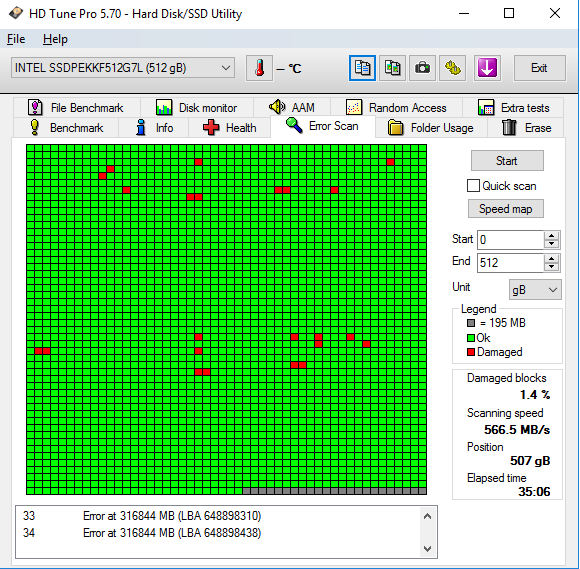Minimize the HD Tune Pro window
Image resolution: width=580 pixels, height=569 pixels.
[x=464, y=14]
